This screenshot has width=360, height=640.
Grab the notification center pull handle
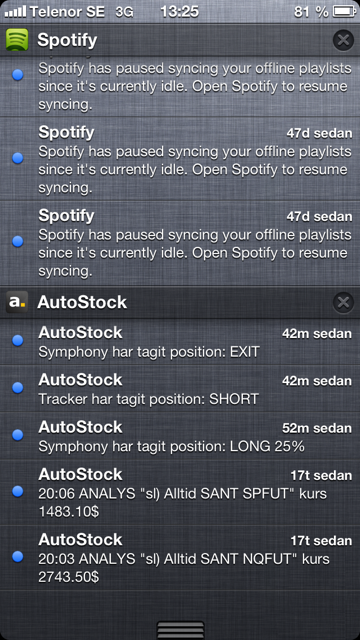(180, 630)
